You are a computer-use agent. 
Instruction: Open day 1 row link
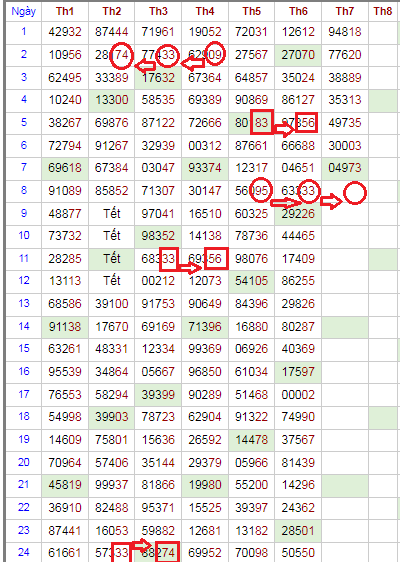coord(24,32)
